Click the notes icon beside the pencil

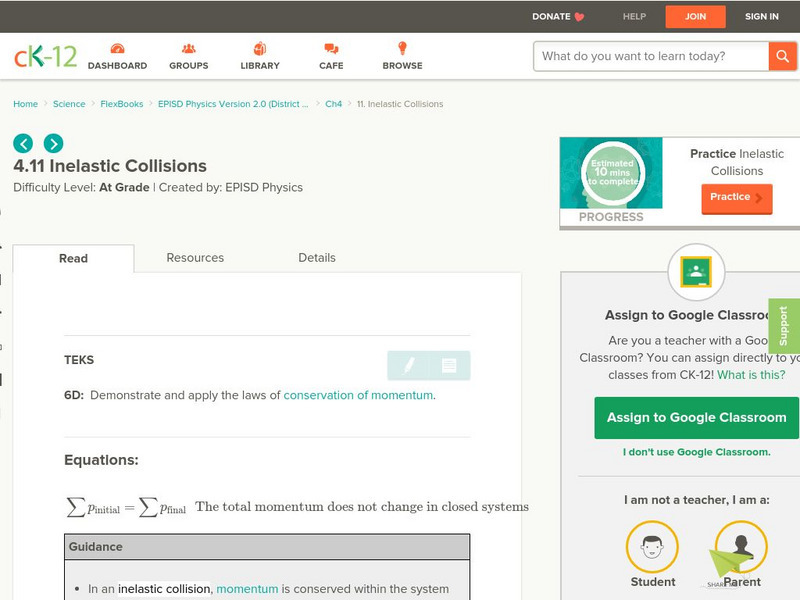click(449, 366)
